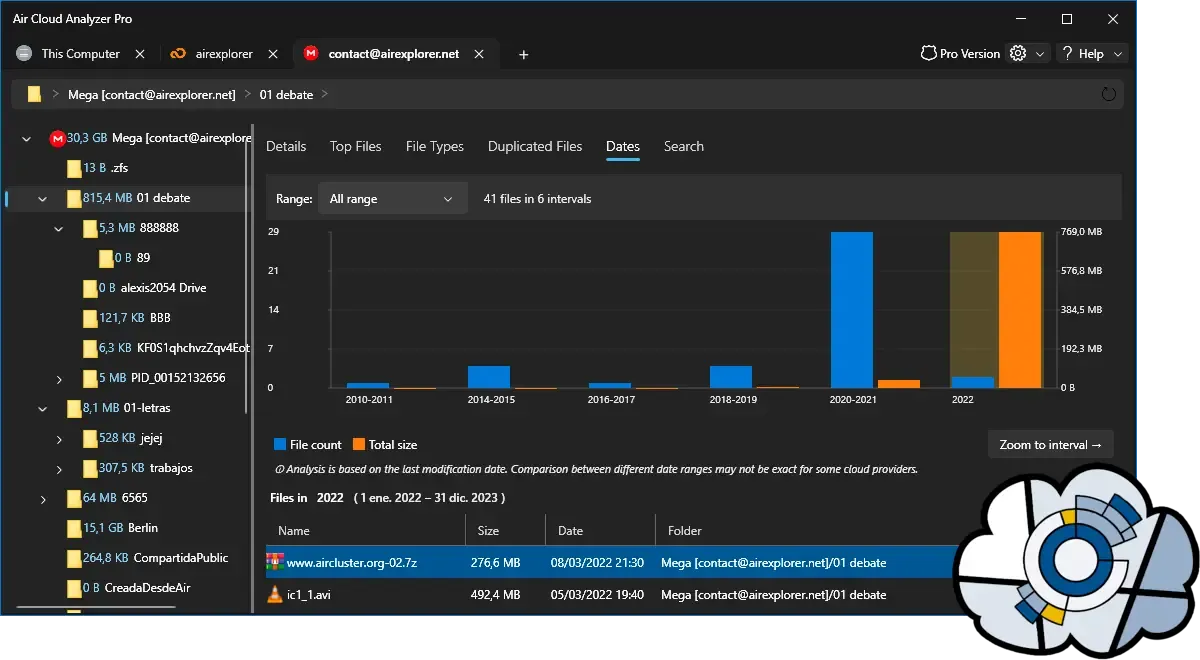Switch to the Top Files tab
1200x660 pixels.
pyautogui.click(x=356, y=146)
